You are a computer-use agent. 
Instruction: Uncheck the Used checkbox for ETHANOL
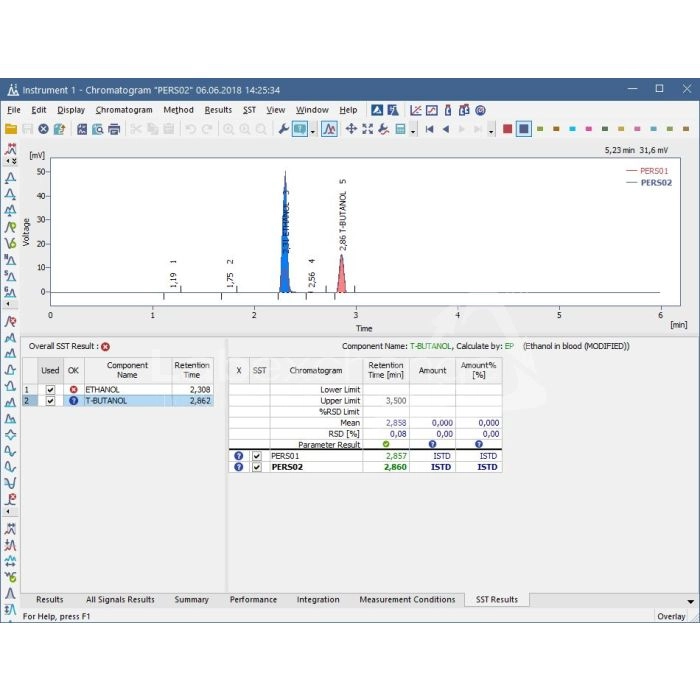coord(50,389)
